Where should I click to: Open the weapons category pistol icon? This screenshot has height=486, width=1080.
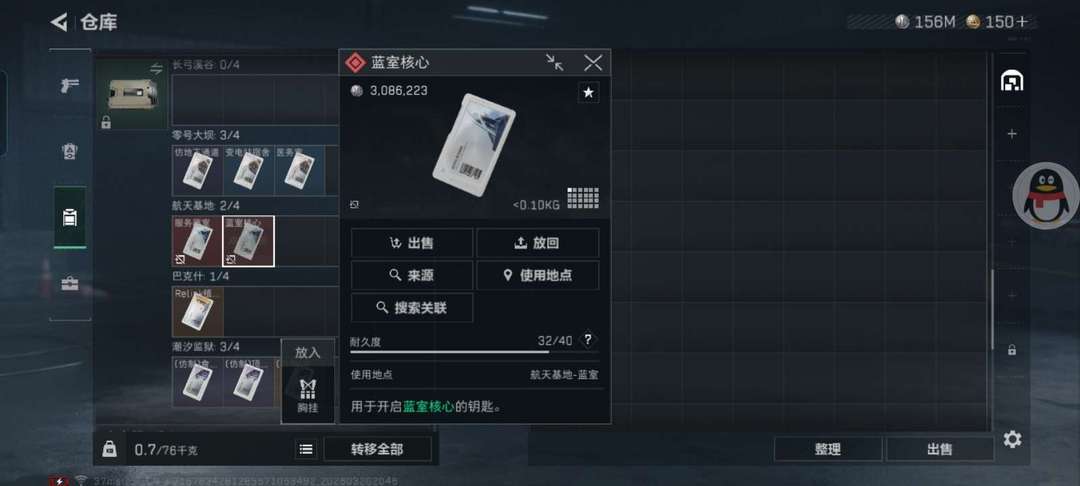[70, 85]
